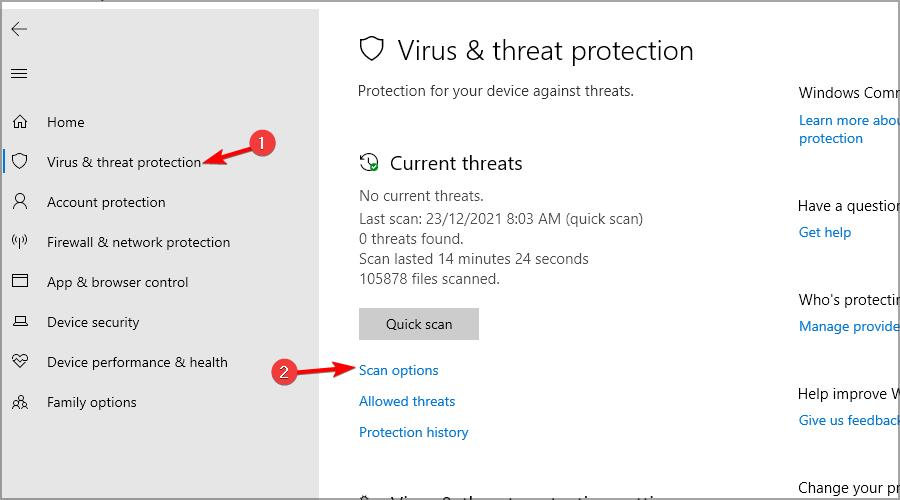The height and width of the screenshot is (500, 900).
Task: Click the Current threats heading icon
Action: [x=370, y=163]
